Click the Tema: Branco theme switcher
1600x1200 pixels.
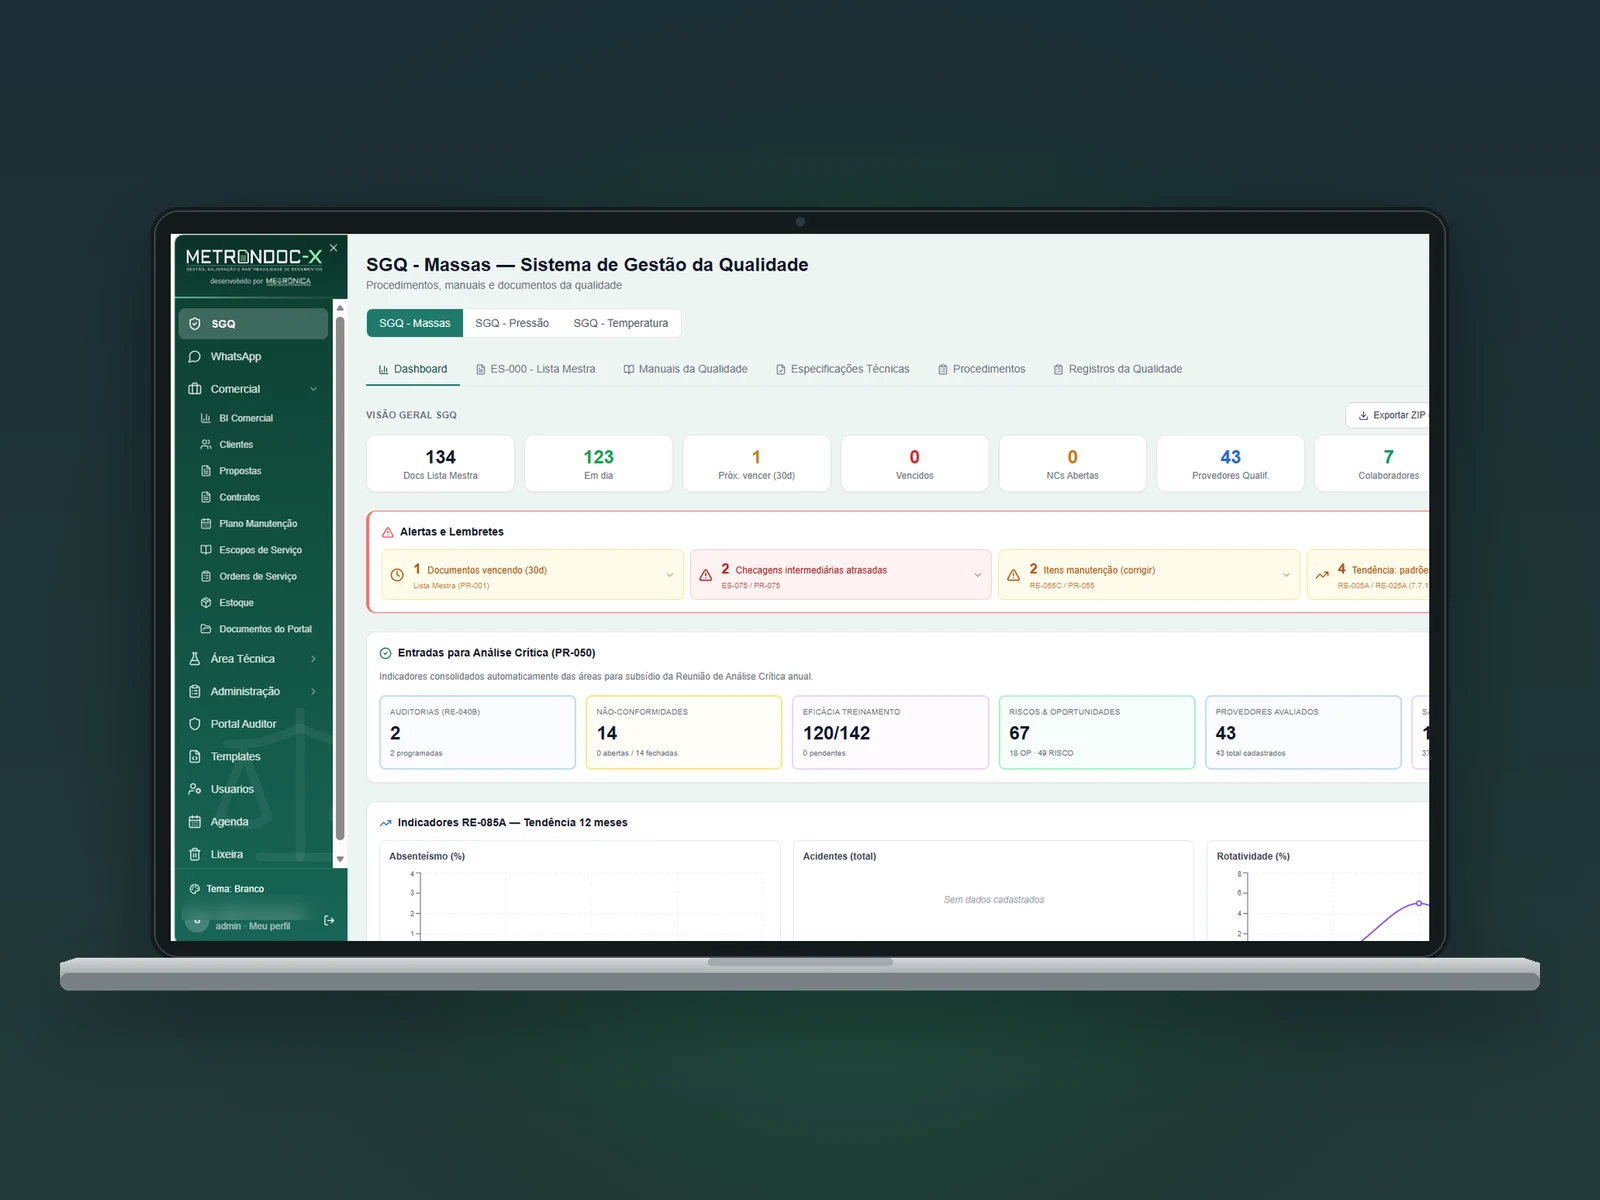(x=227, y=889)
